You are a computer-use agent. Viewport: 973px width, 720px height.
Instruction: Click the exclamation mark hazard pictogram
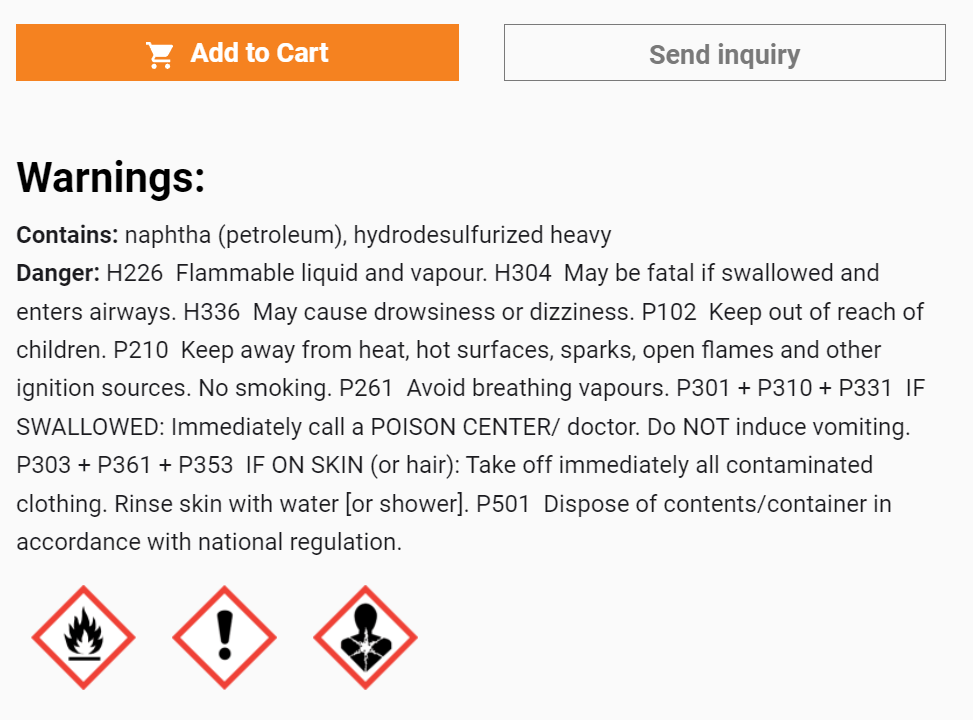[x=225, y=637]
